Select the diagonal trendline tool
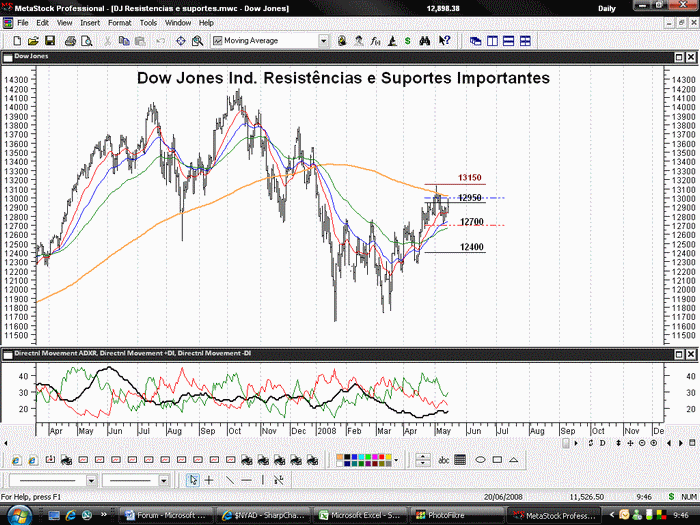Viewport: 700px width, 525px height. (x=229, y=480)
